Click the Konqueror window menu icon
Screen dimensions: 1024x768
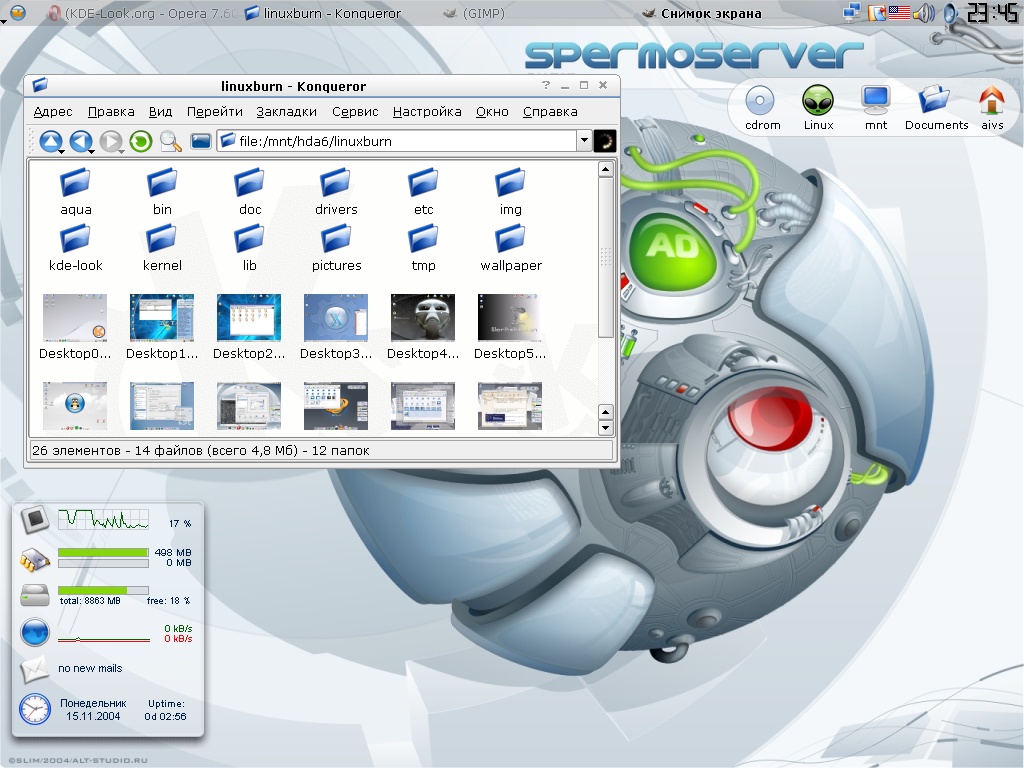[40, 85]
